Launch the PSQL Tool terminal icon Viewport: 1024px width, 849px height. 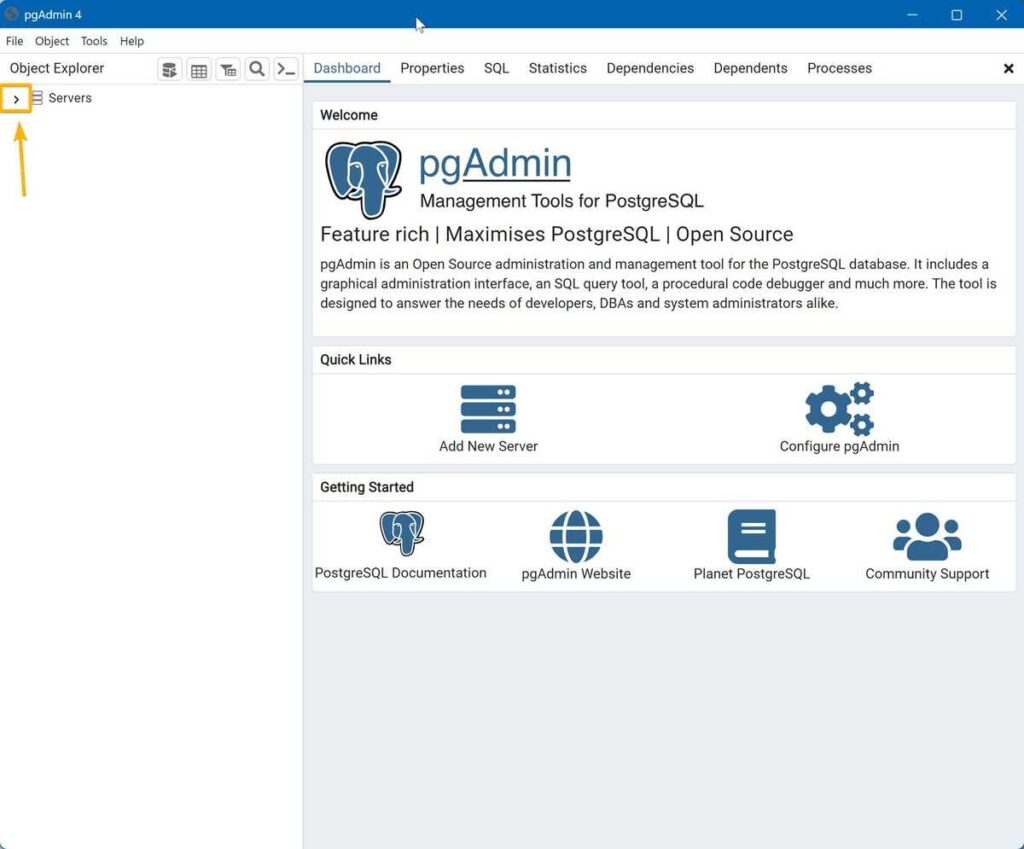pos(286,69)
